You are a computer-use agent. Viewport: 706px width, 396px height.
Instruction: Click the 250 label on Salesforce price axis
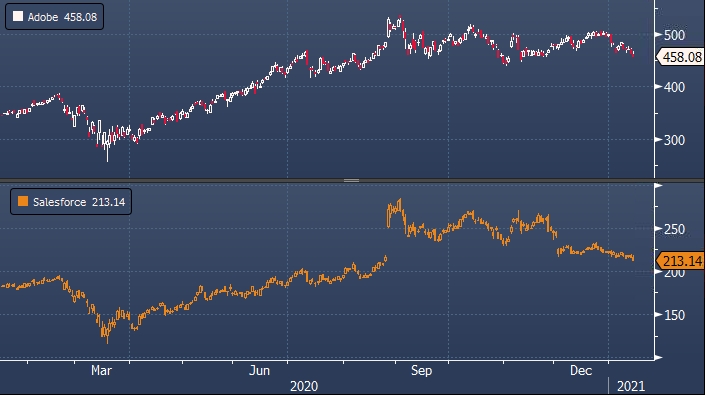674,229
